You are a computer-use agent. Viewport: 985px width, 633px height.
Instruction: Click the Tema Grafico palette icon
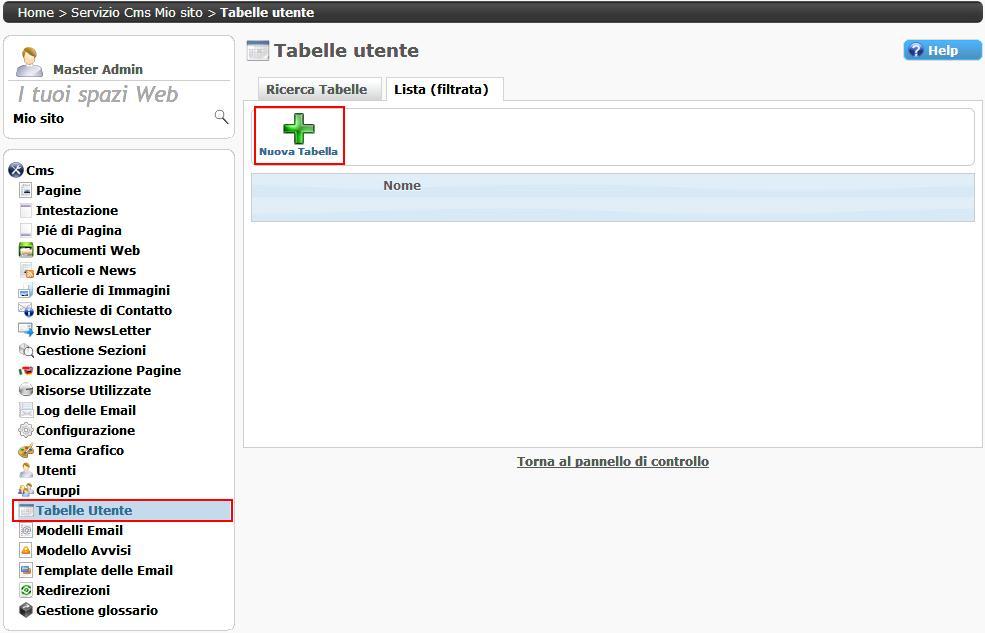[27, 451]
